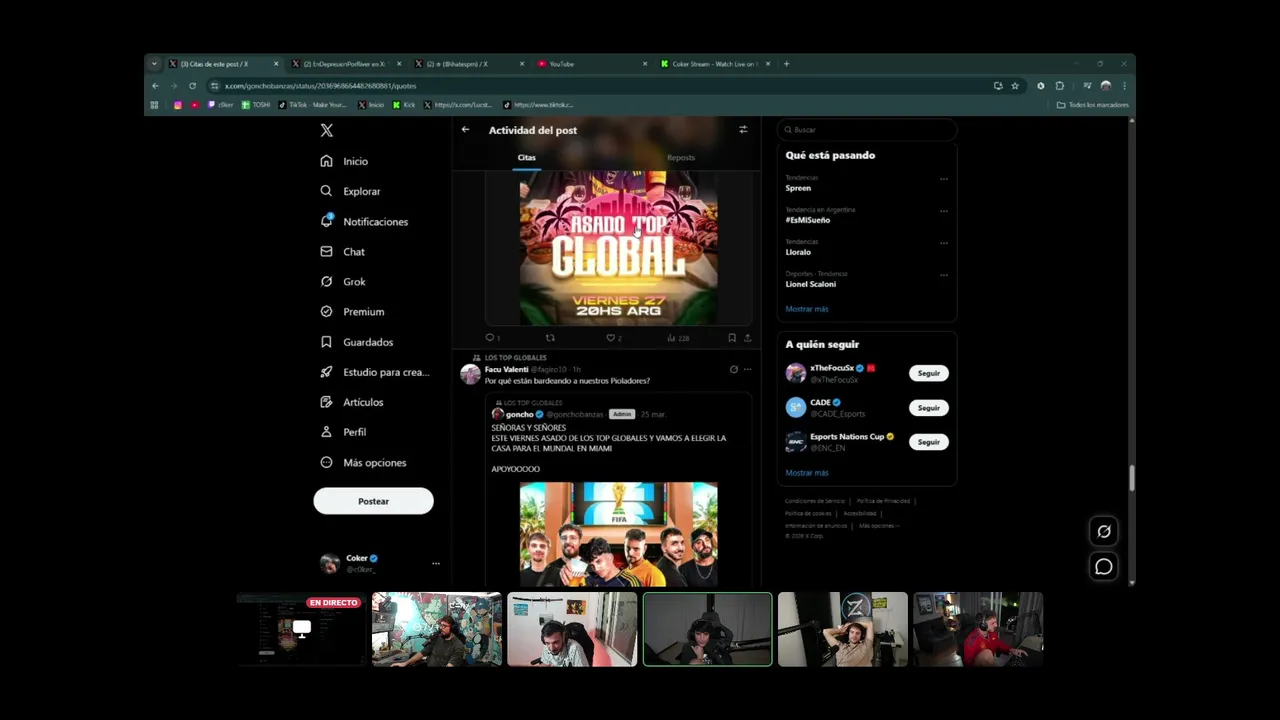
Task: Click Mostrar más under trends
Action: (x=807, y=309)
